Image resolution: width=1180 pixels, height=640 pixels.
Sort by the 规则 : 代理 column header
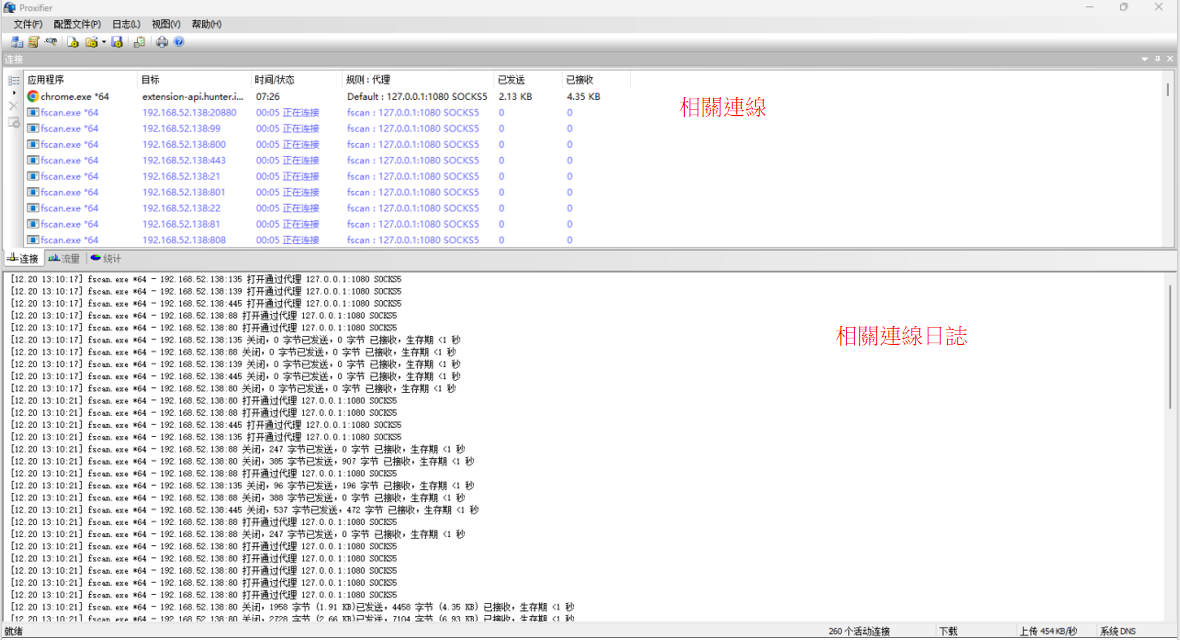[418, 79]
